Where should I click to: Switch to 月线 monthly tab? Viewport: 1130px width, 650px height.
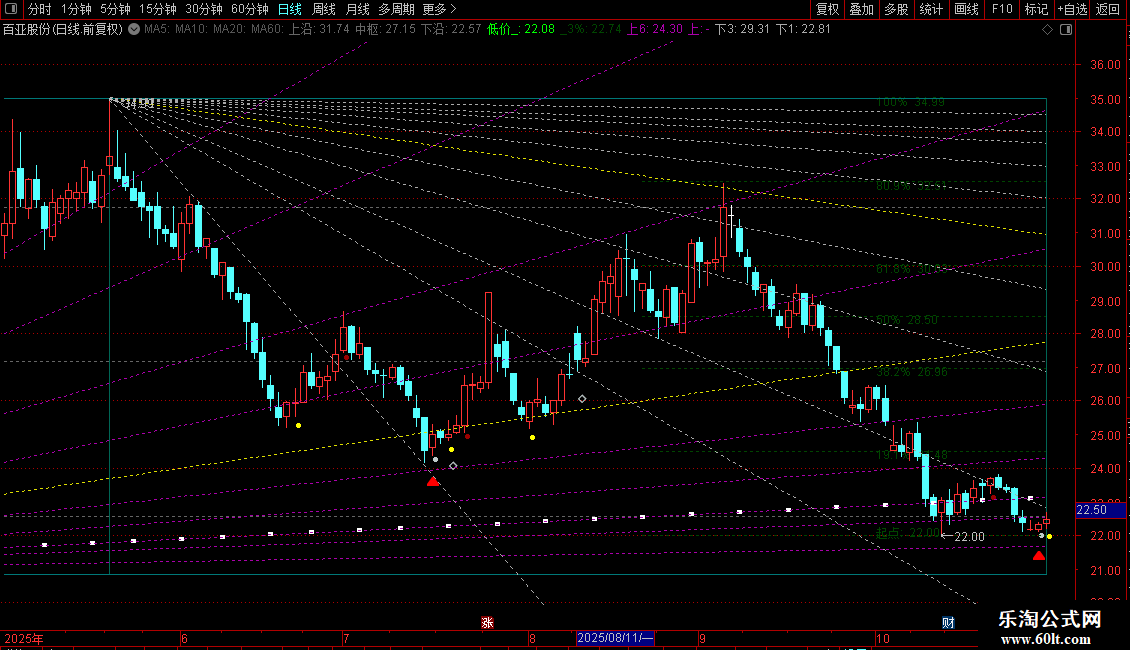pos(357,9)
